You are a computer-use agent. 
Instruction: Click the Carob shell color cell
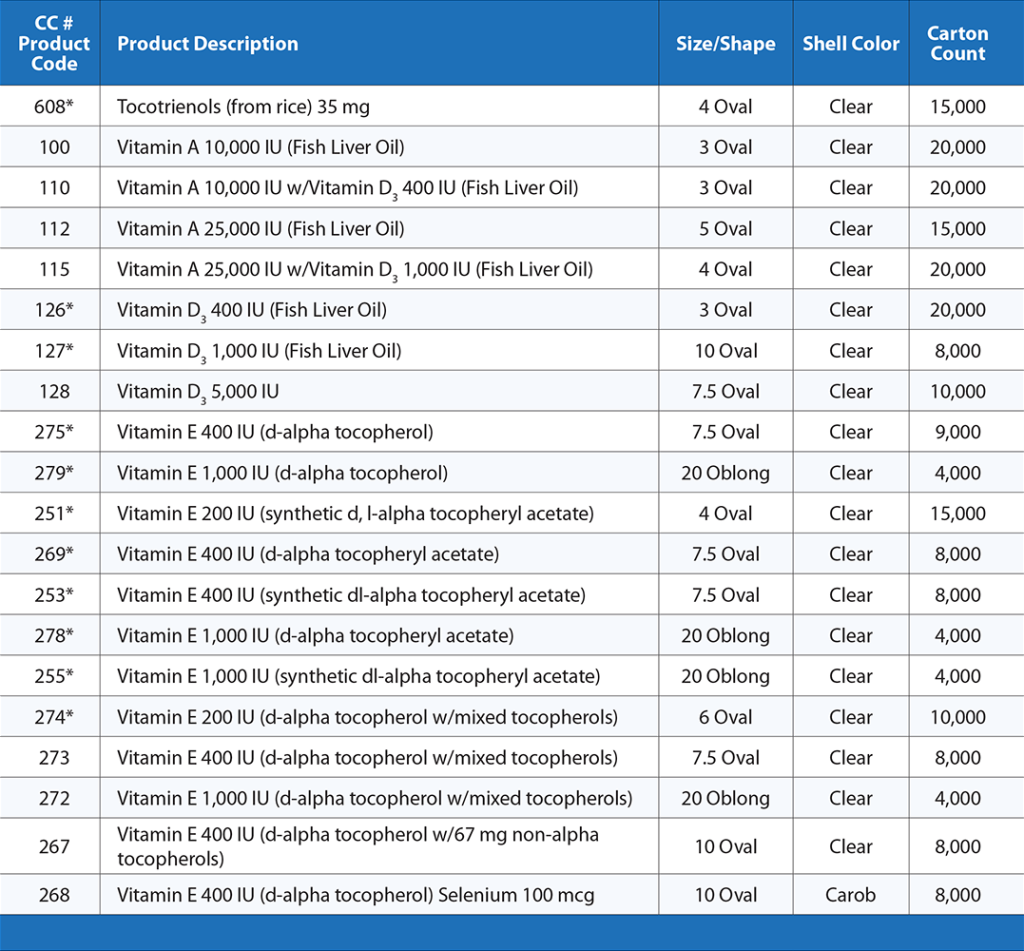click(851, 895)
